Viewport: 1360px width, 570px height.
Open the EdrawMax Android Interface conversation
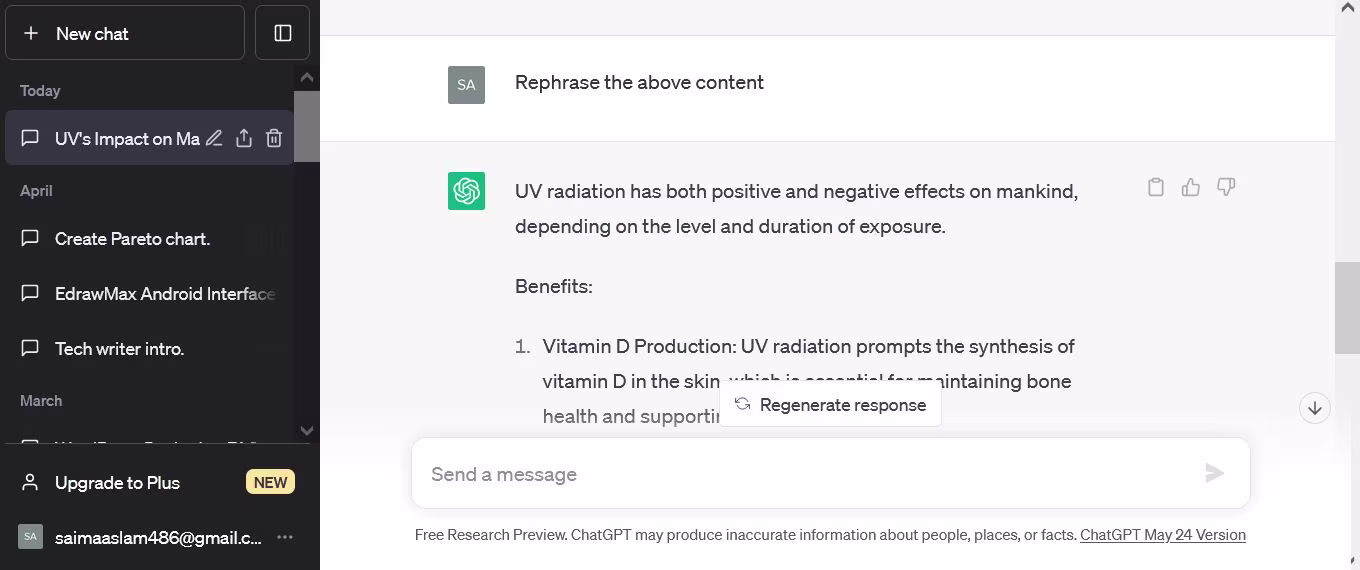pyautogui.click(x=164, y=294)
